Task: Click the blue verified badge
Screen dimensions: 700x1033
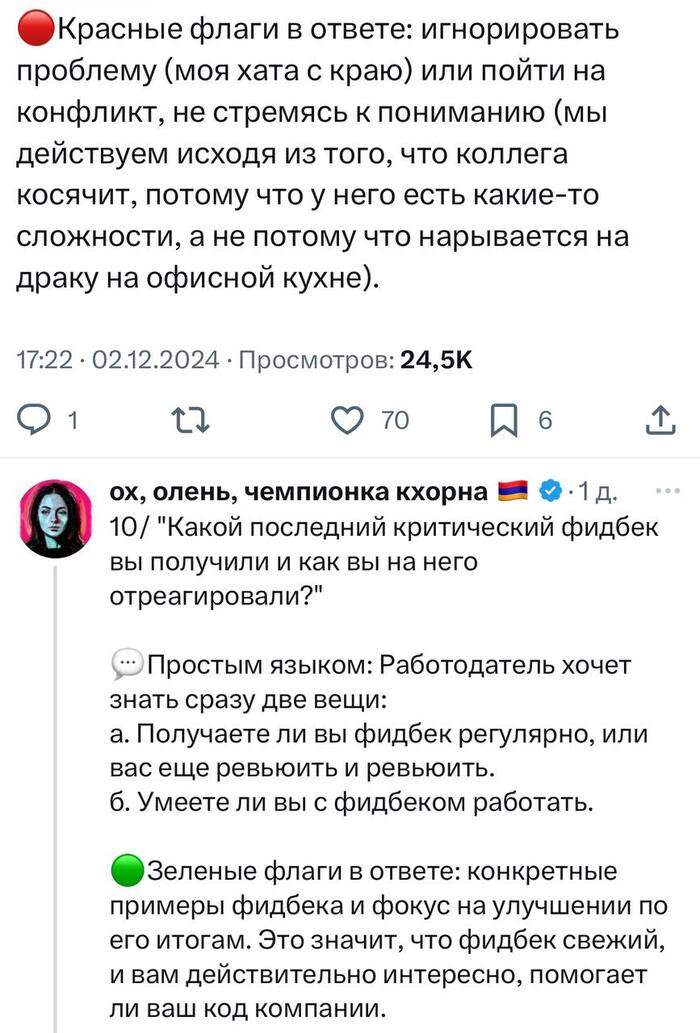Action: click(550, 491)
